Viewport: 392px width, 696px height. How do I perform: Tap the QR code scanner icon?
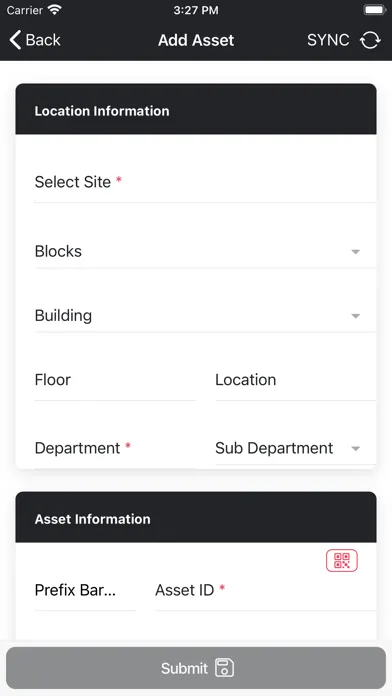(342, 560)
